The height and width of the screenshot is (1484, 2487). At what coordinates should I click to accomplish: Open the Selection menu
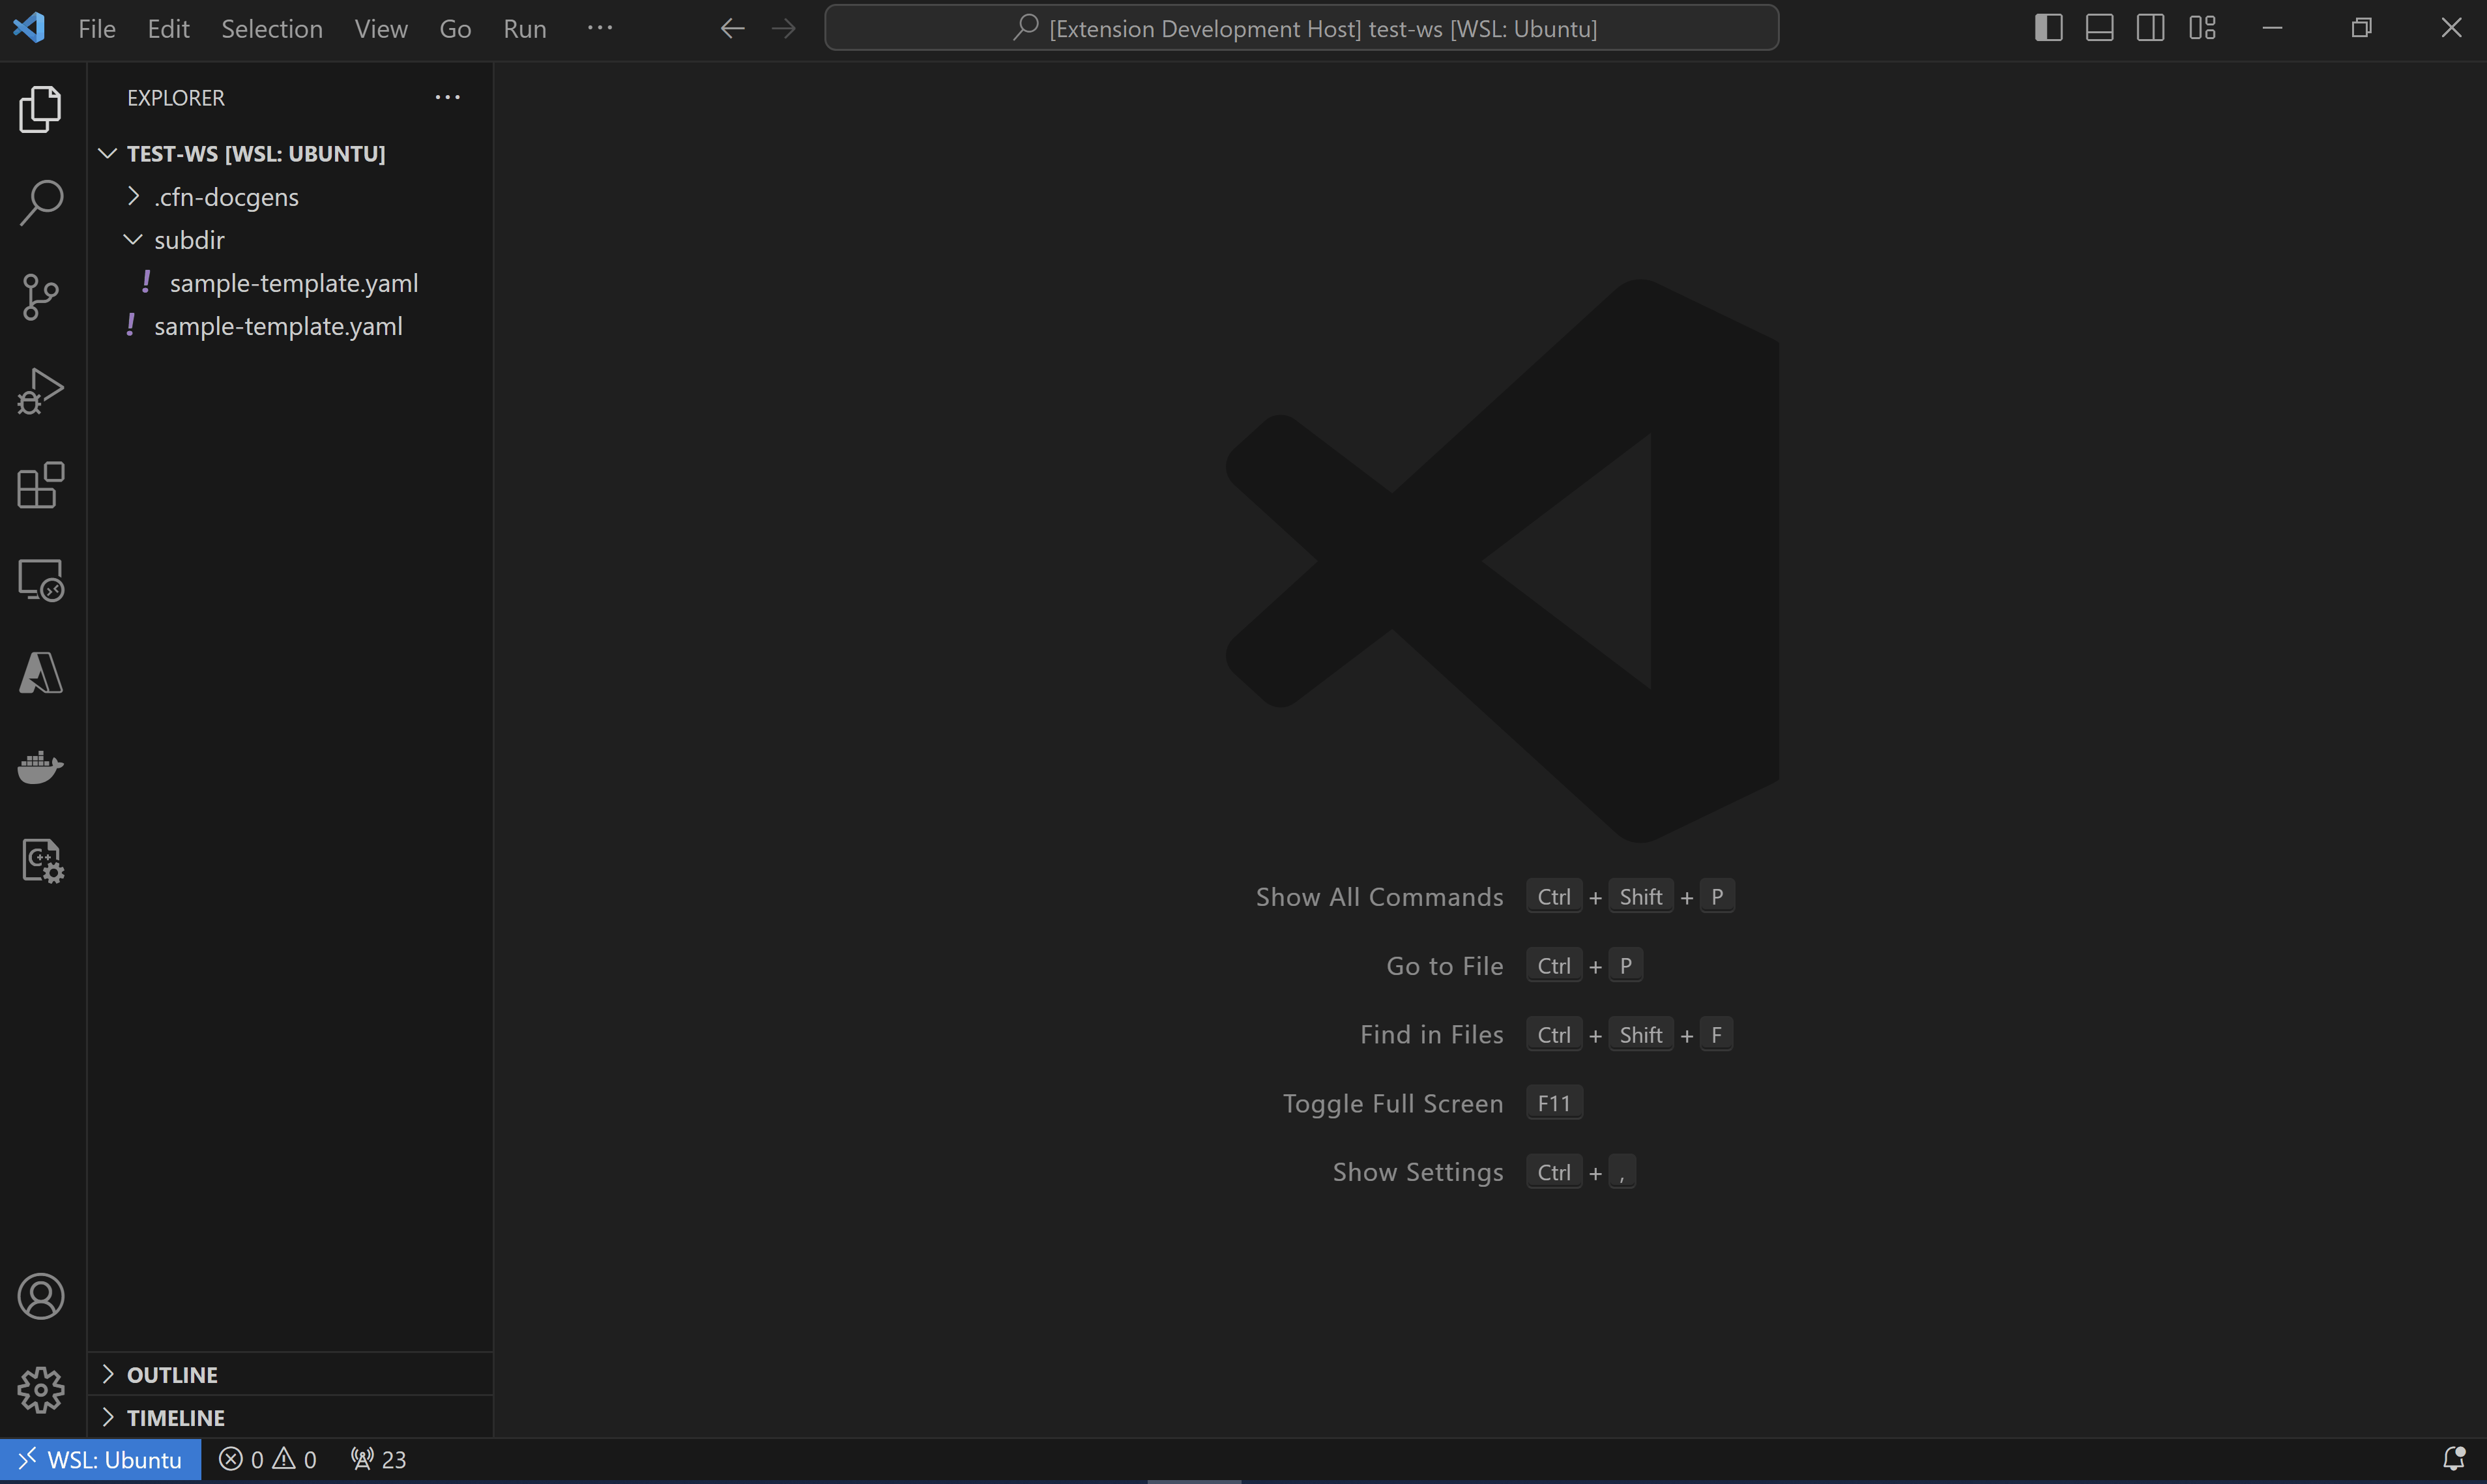point(271,28)
